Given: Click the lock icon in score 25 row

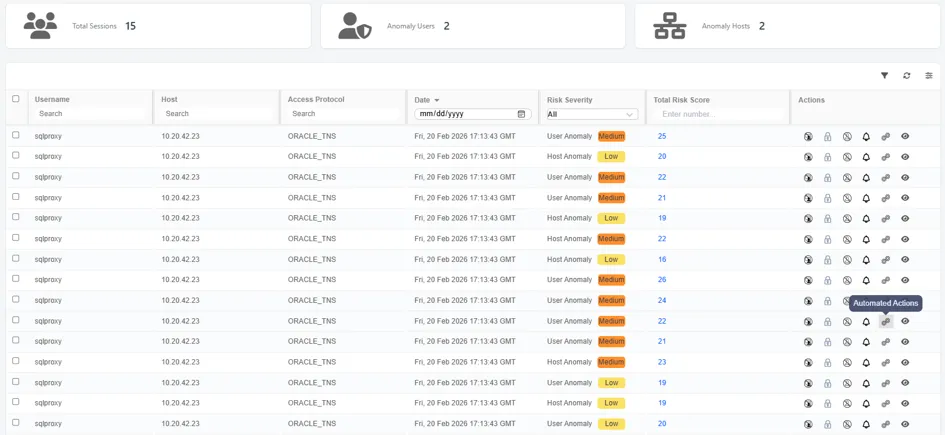Looking at the screenshot, I should (x=827, y=137).
